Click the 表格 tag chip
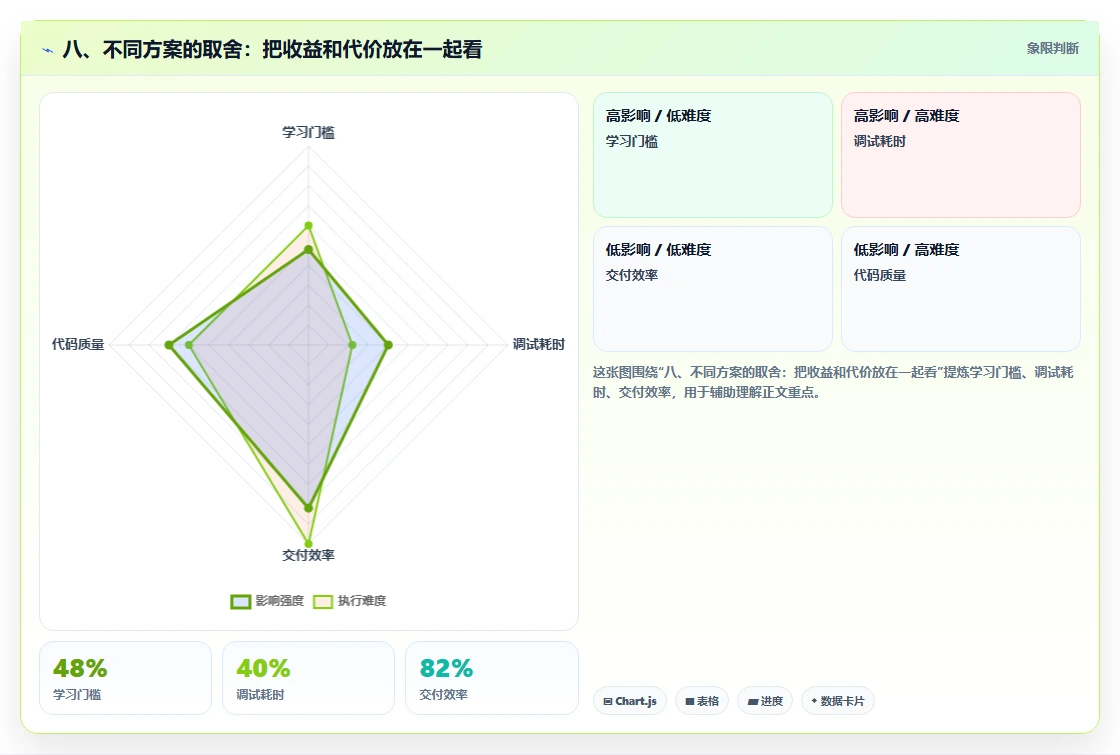Screen dimensions: 1120x755 point(702,701)
